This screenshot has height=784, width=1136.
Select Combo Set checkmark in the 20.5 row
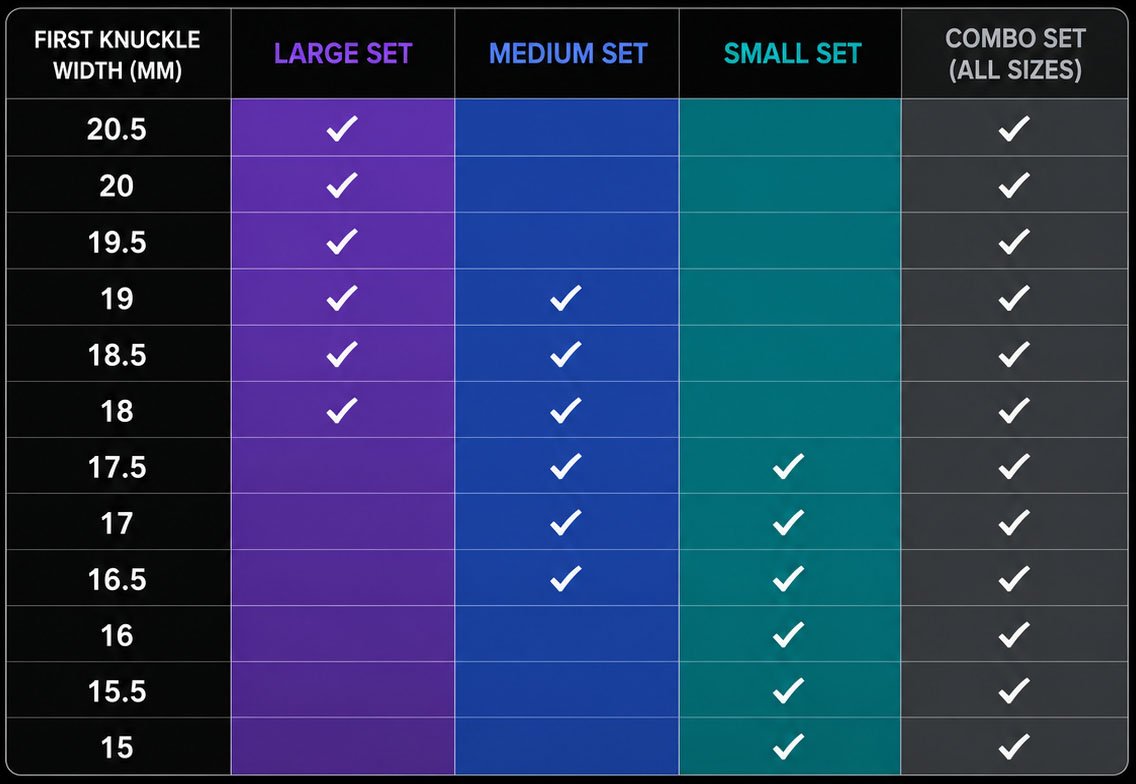[x=1014, y=128]
